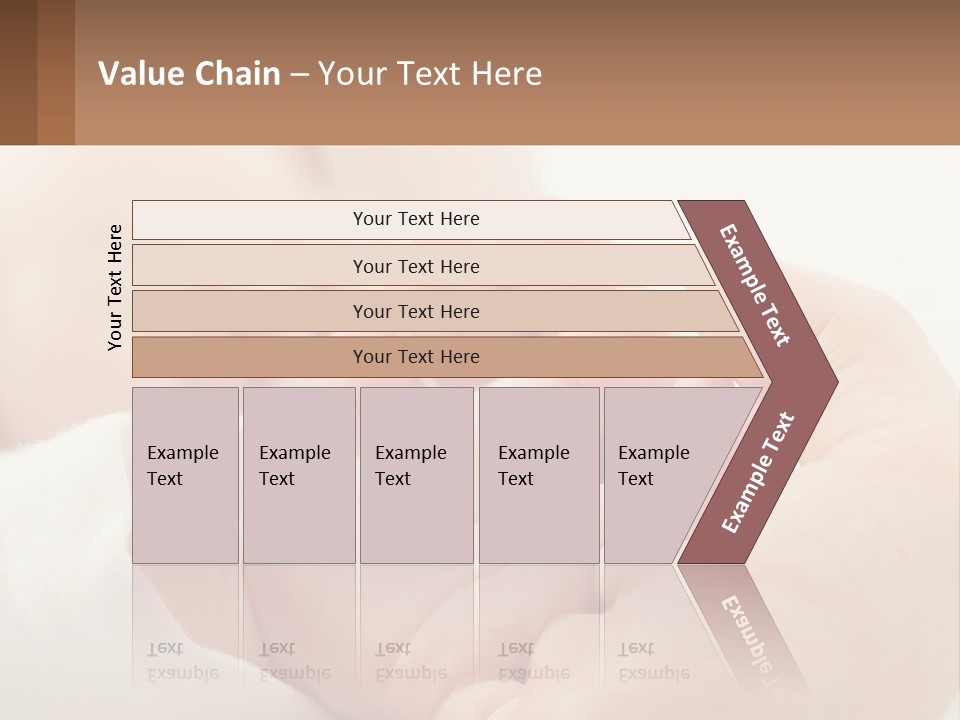Click the lighter brown stripe beside dark stripe
960x720 pixels.
click(x=56, y=72)
